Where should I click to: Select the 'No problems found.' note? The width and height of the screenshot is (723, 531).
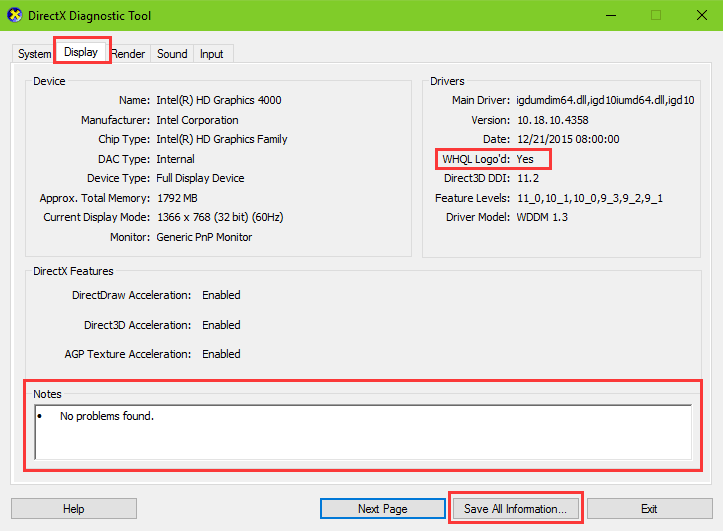pos(107,416)
